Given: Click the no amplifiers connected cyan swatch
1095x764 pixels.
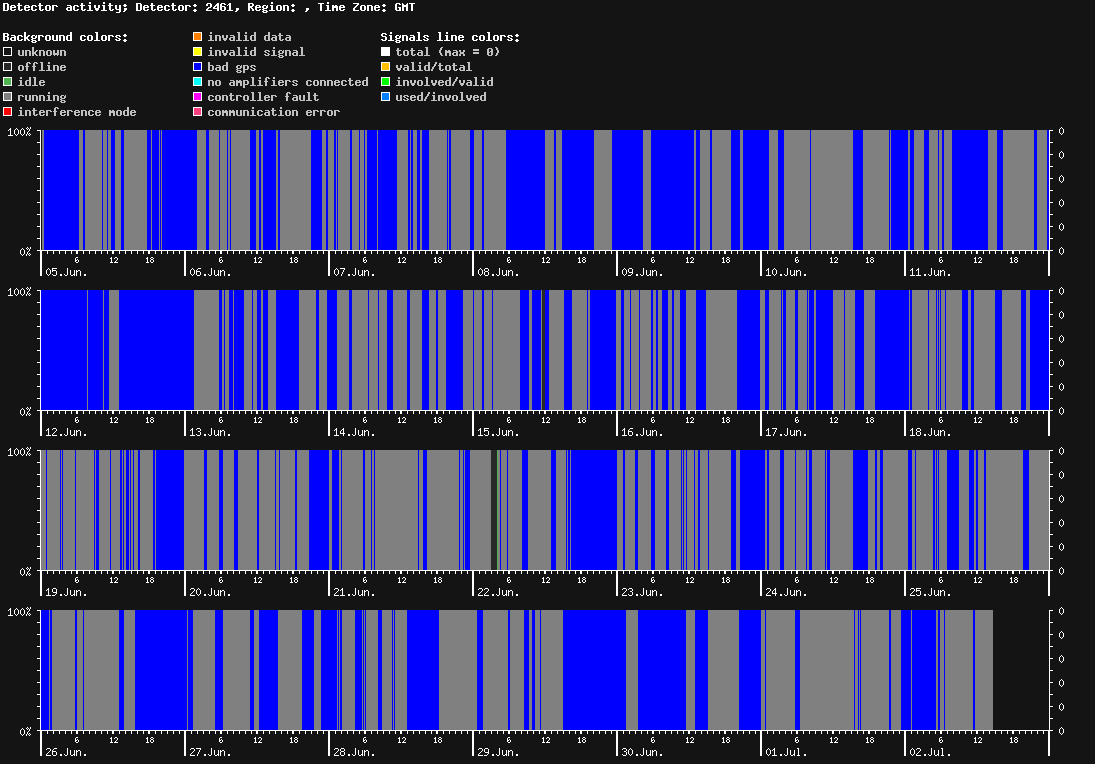Looking at the screenshot, I should (198, 82).
